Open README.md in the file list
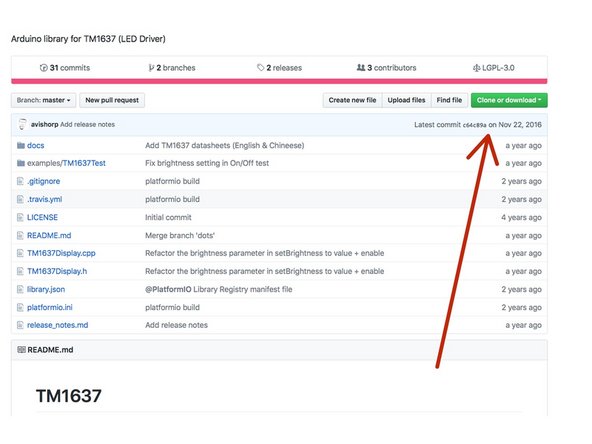The height and width of the screenshot is (444, 592). point(49,236)
